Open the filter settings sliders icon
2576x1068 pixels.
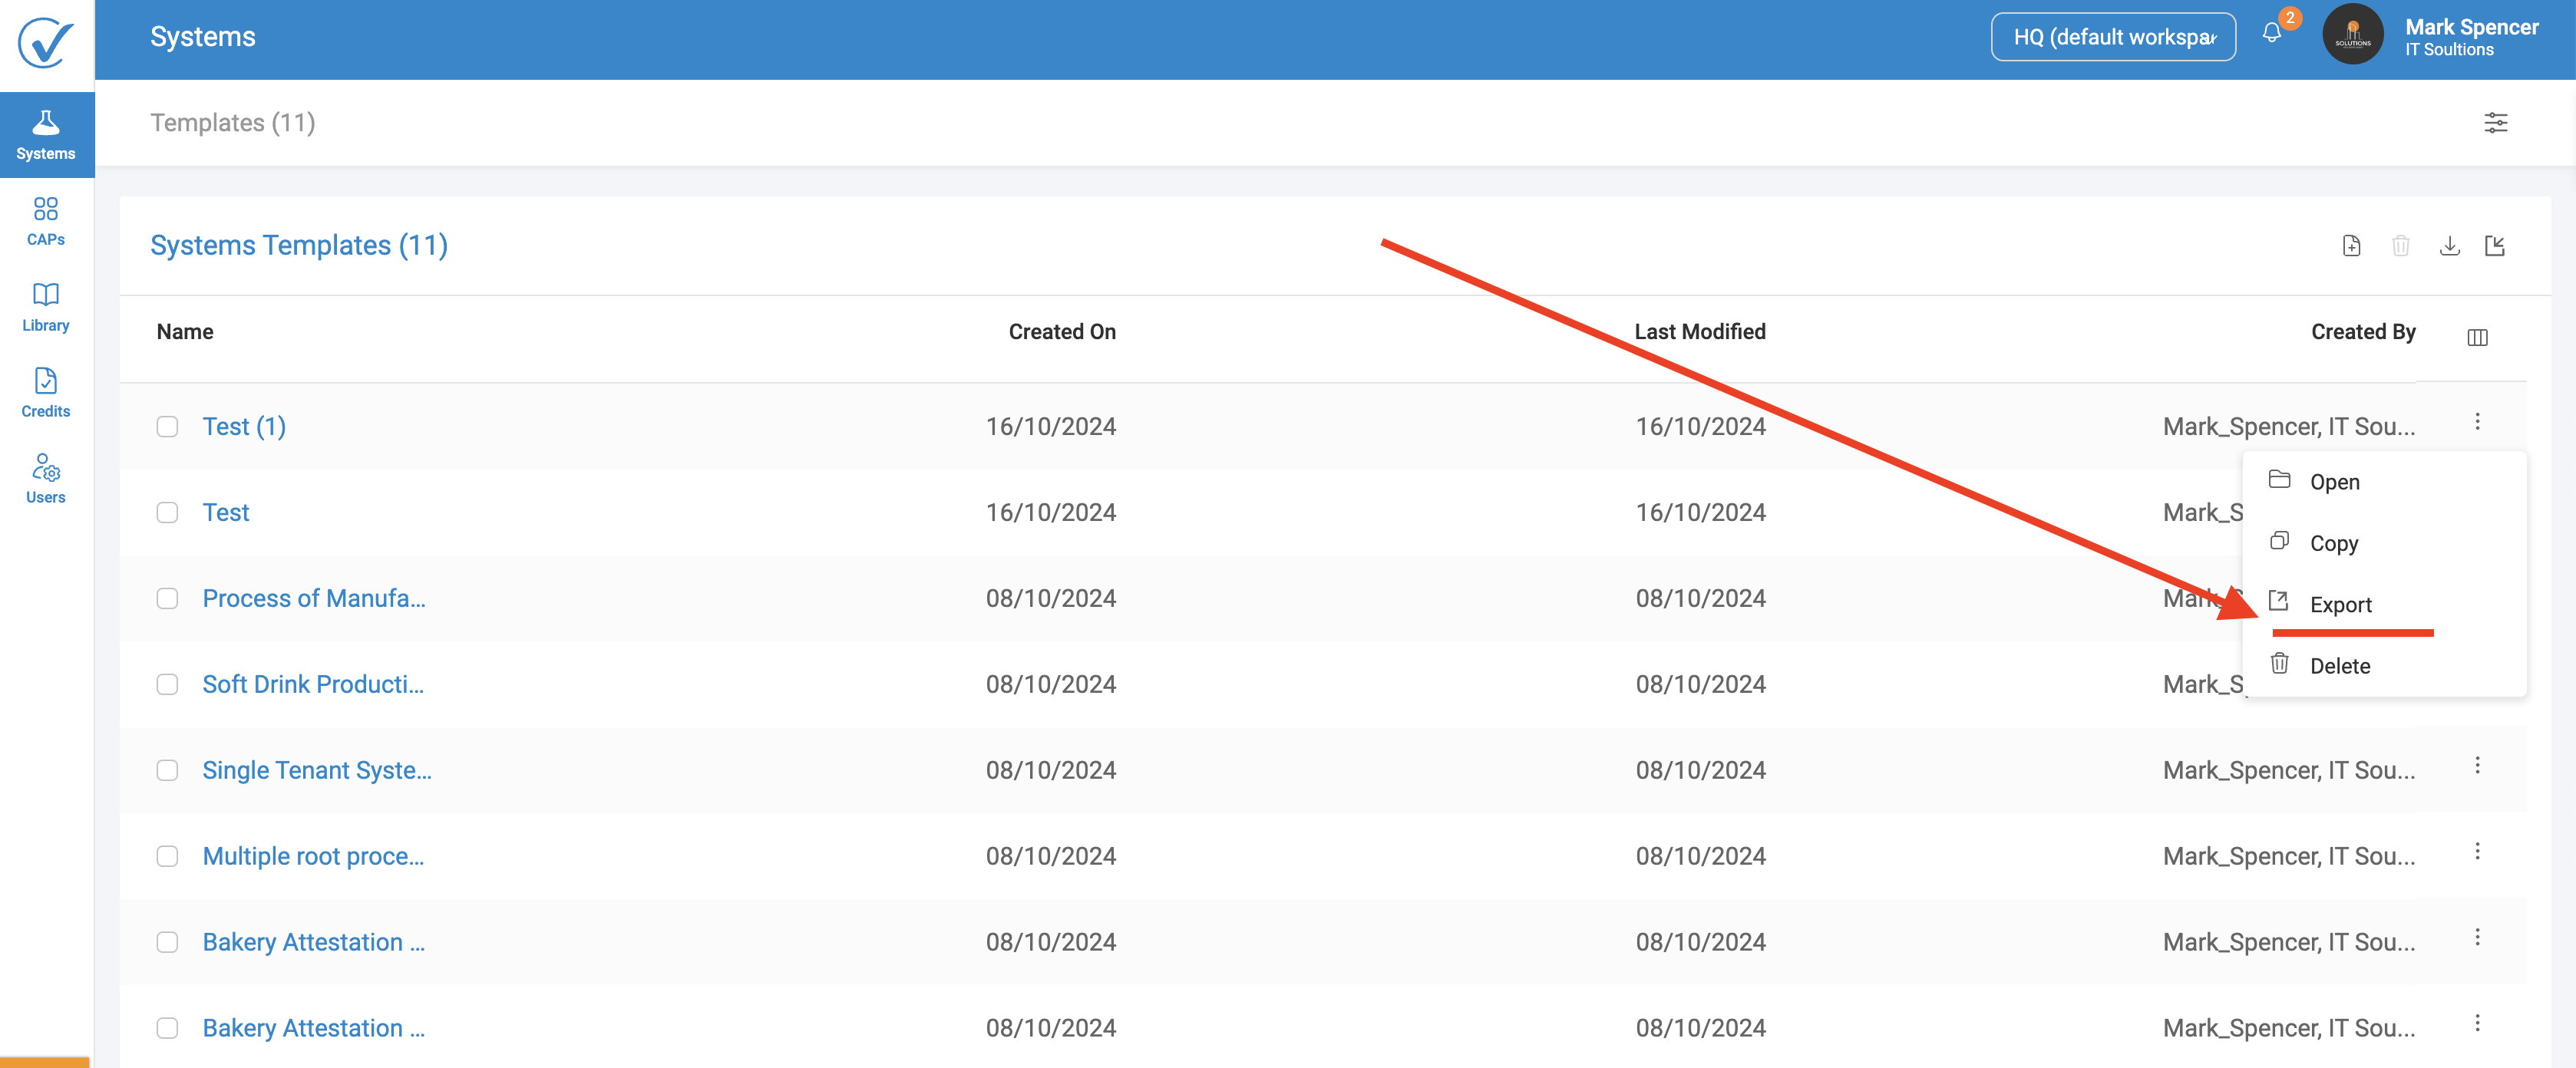coord(2496,123)
